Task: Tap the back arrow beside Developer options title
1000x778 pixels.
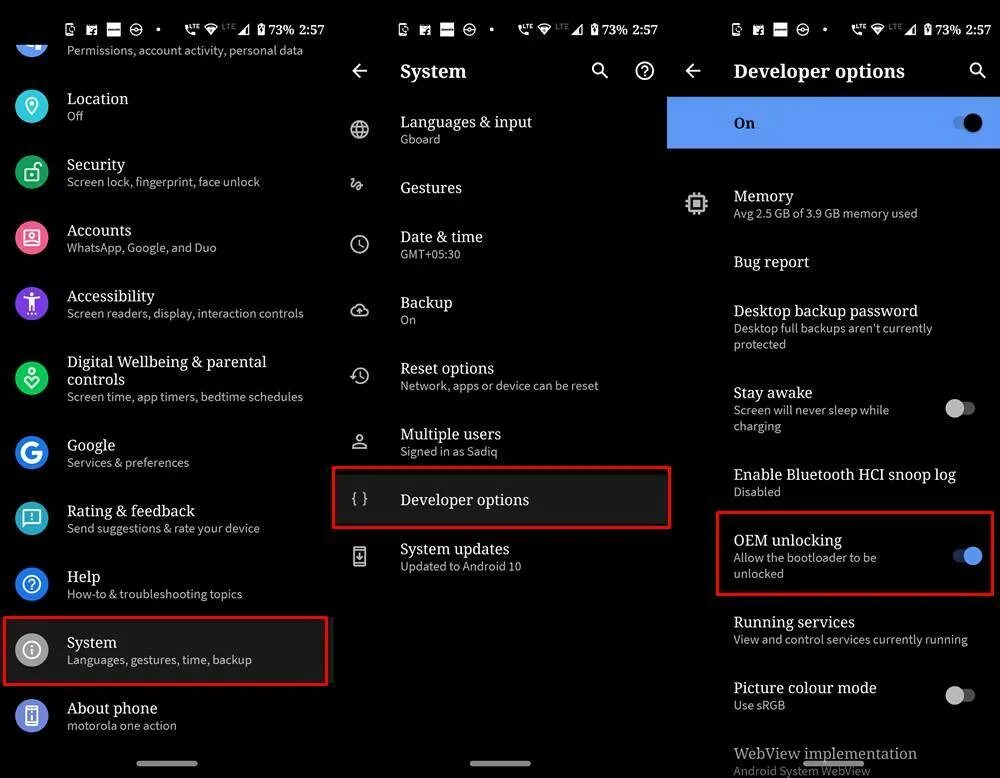Action: pos(693,71)
